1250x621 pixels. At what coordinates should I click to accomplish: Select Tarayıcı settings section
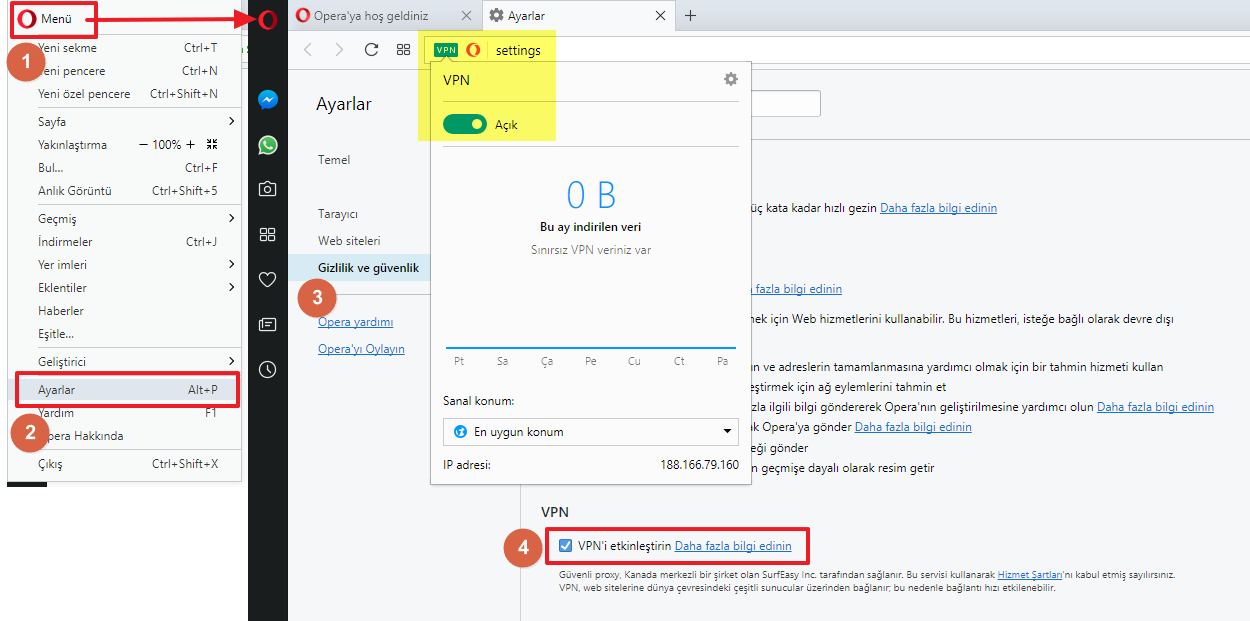(x=338, y=214)
